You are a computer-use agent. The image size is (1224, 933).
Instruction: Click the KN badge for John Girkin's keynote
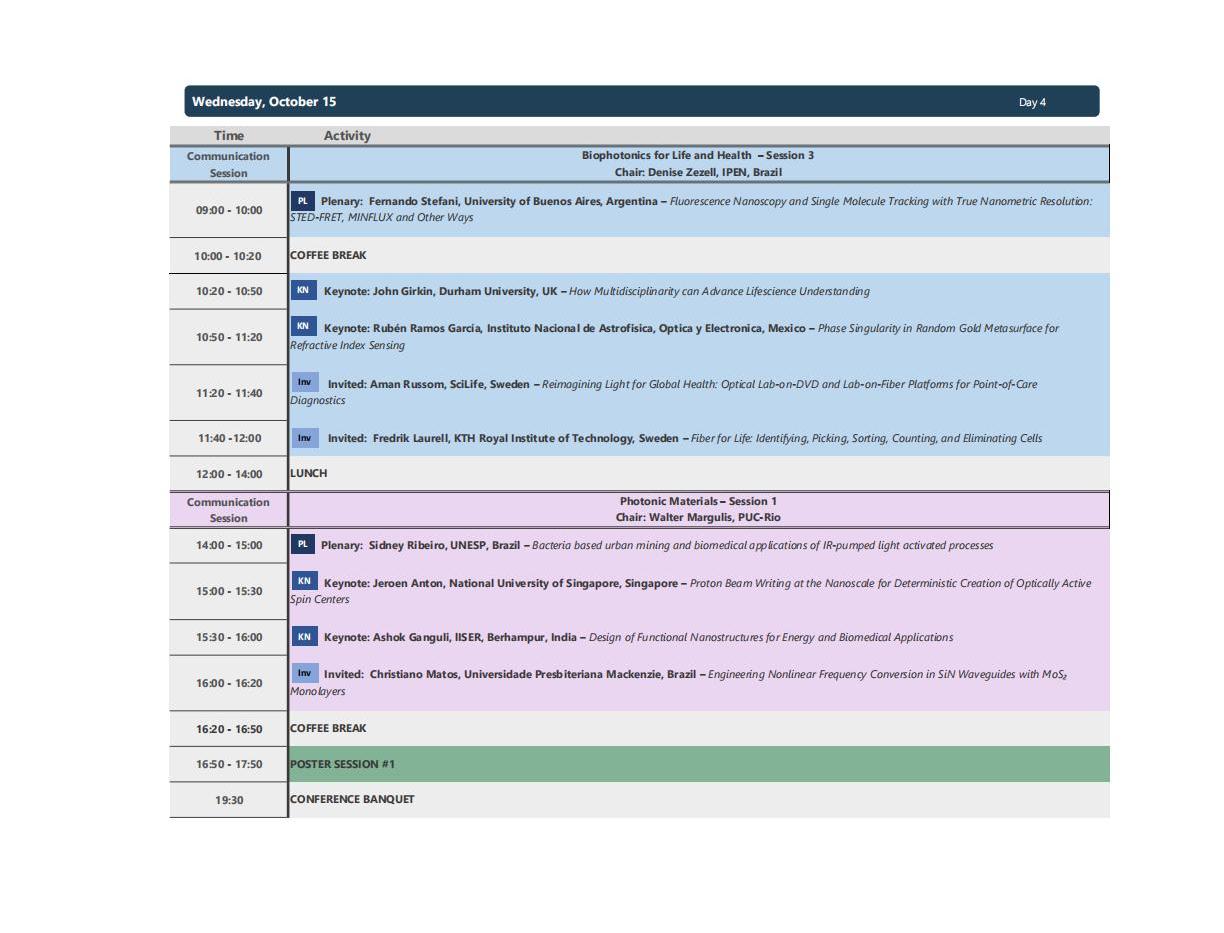coord(303,291)
